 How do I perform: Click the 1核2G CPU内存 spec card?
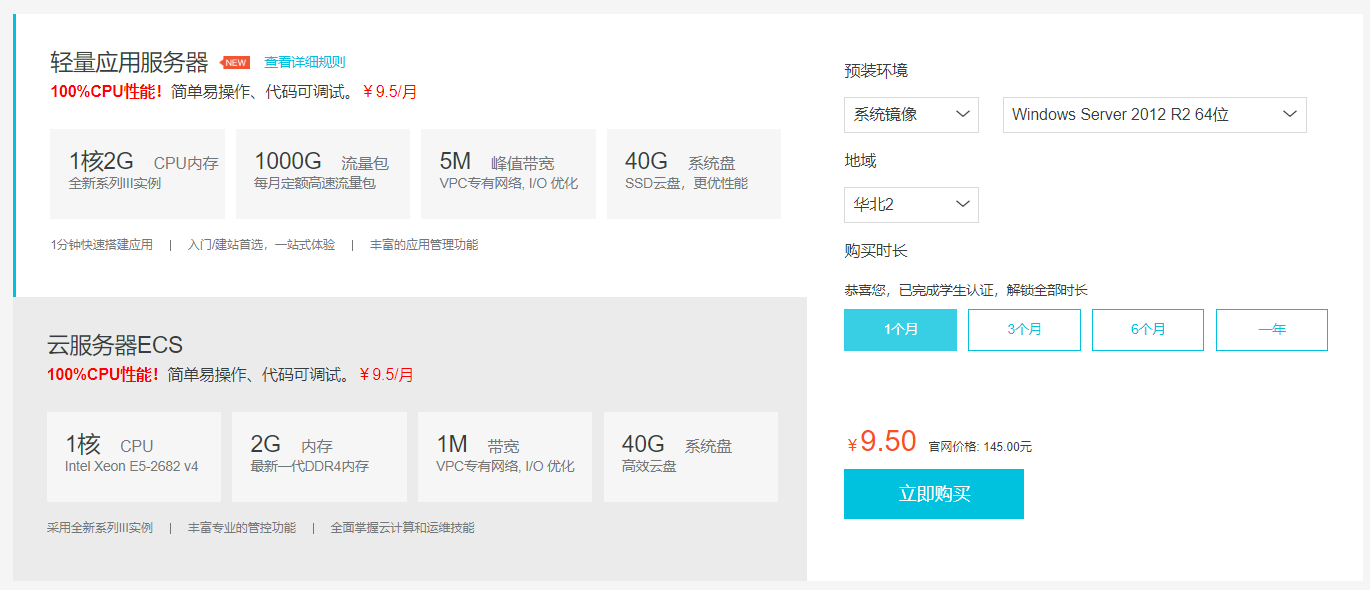coord(137,173)
